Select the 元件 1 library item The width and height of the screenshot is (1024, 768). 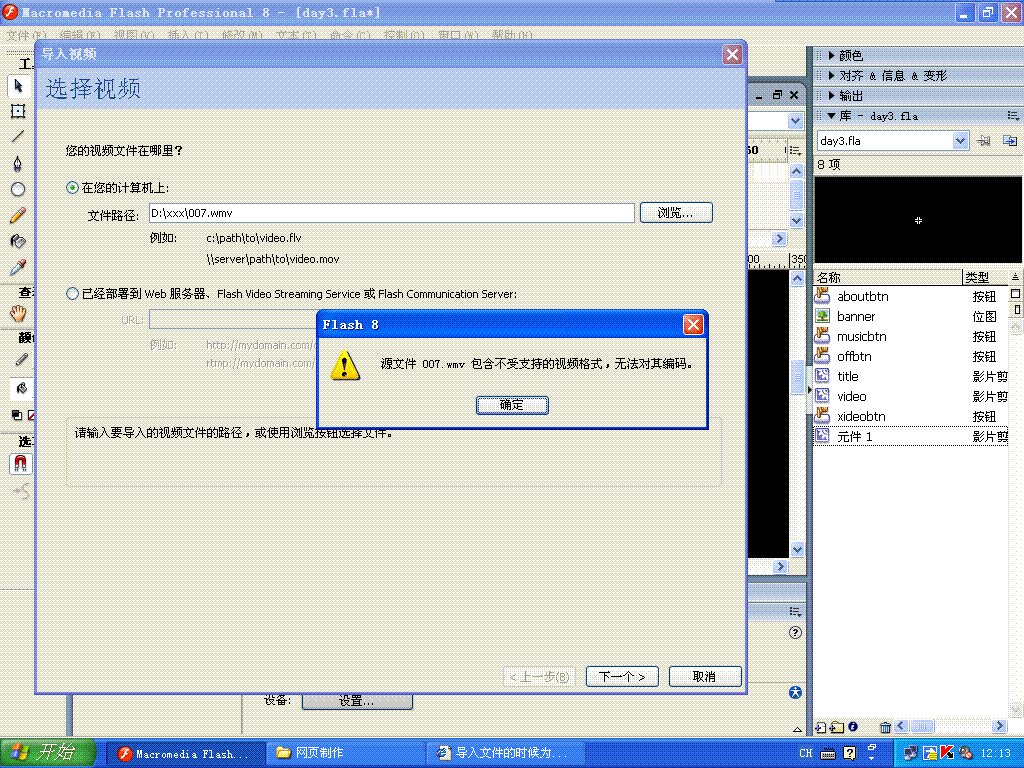(x=910, y=436)
